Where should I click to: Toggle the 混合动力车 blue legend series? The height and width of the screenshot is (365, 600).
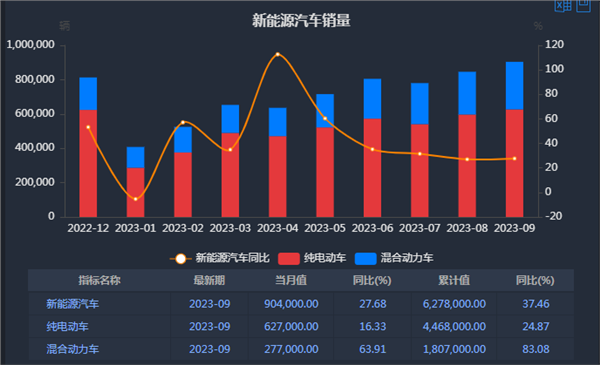pyautogui.click(x=394, y=258)
